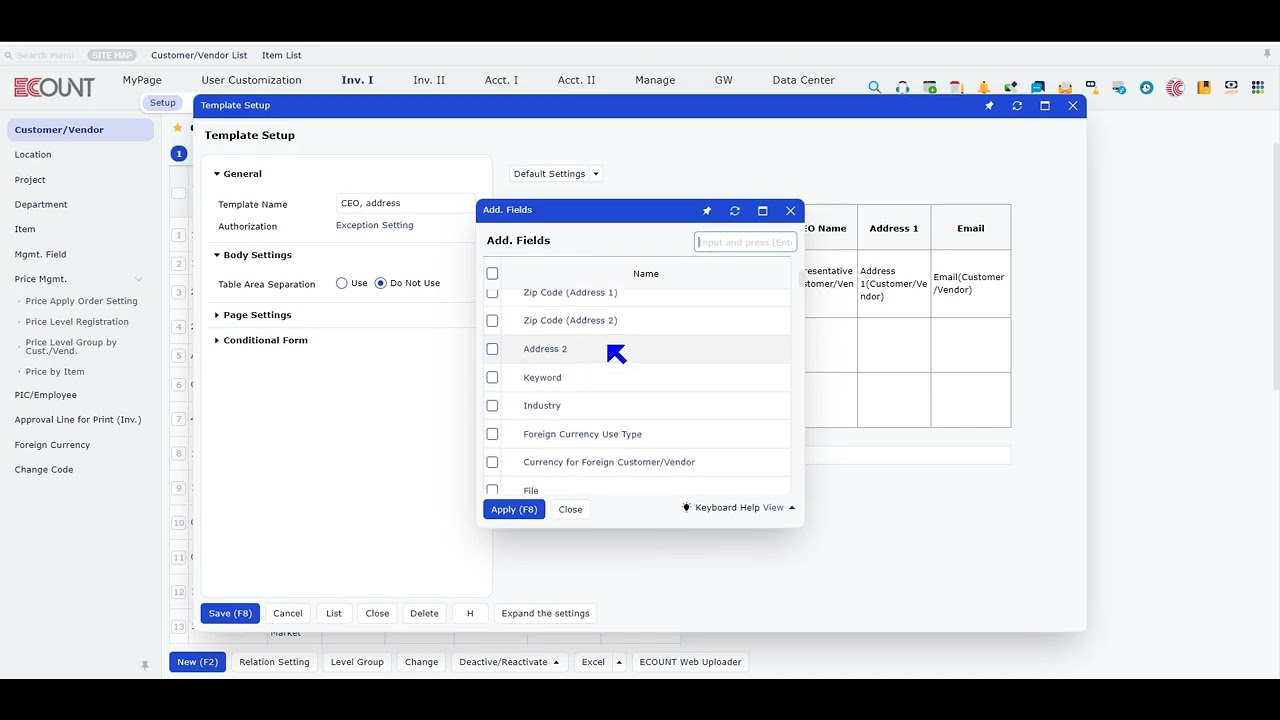Close the Add. Fields dialog with X
Viewport: 1280px width, 720px height.
(791, 211)
